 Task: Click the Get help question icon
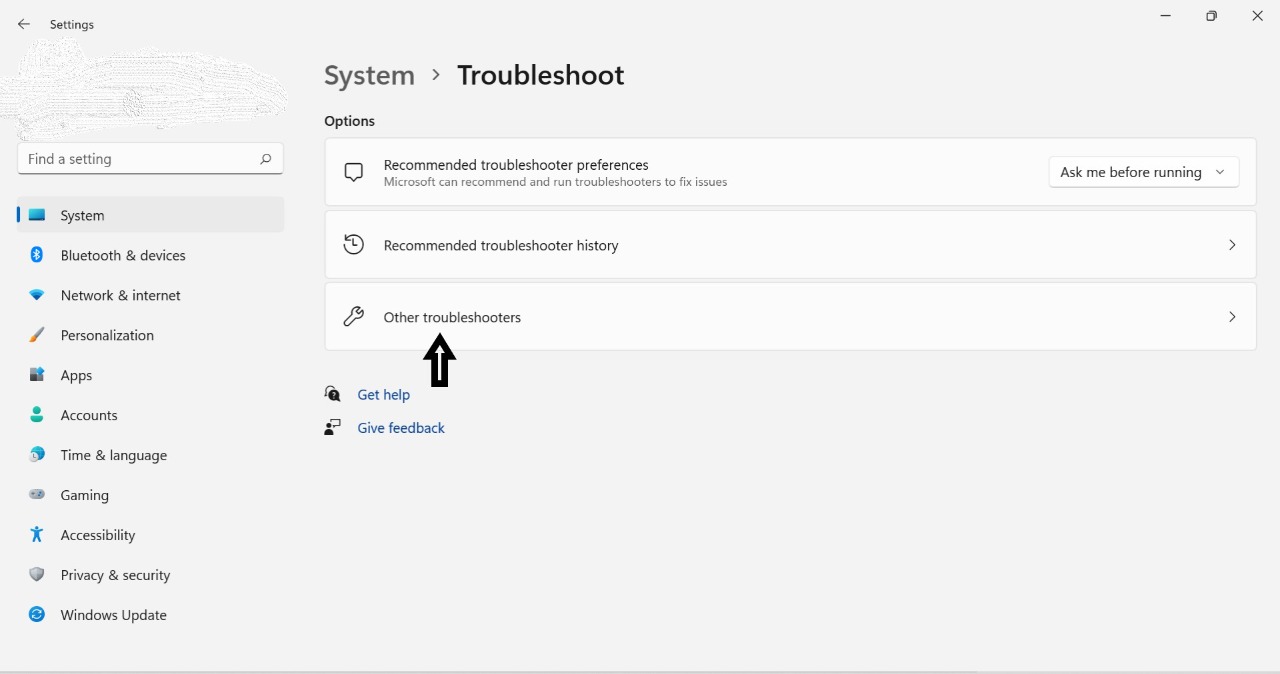[332, 394]
